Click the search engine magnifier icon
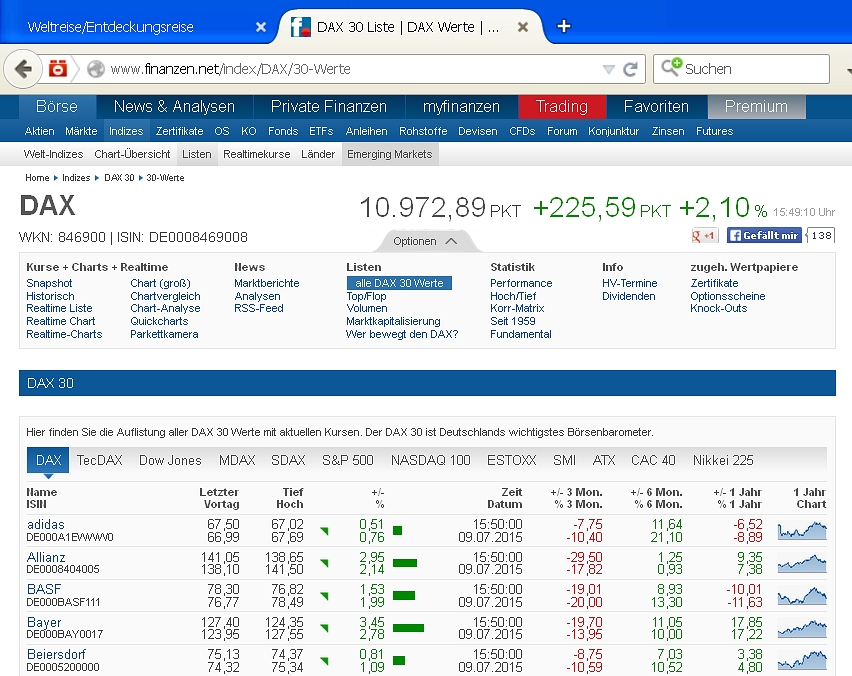 coord(671,67)
